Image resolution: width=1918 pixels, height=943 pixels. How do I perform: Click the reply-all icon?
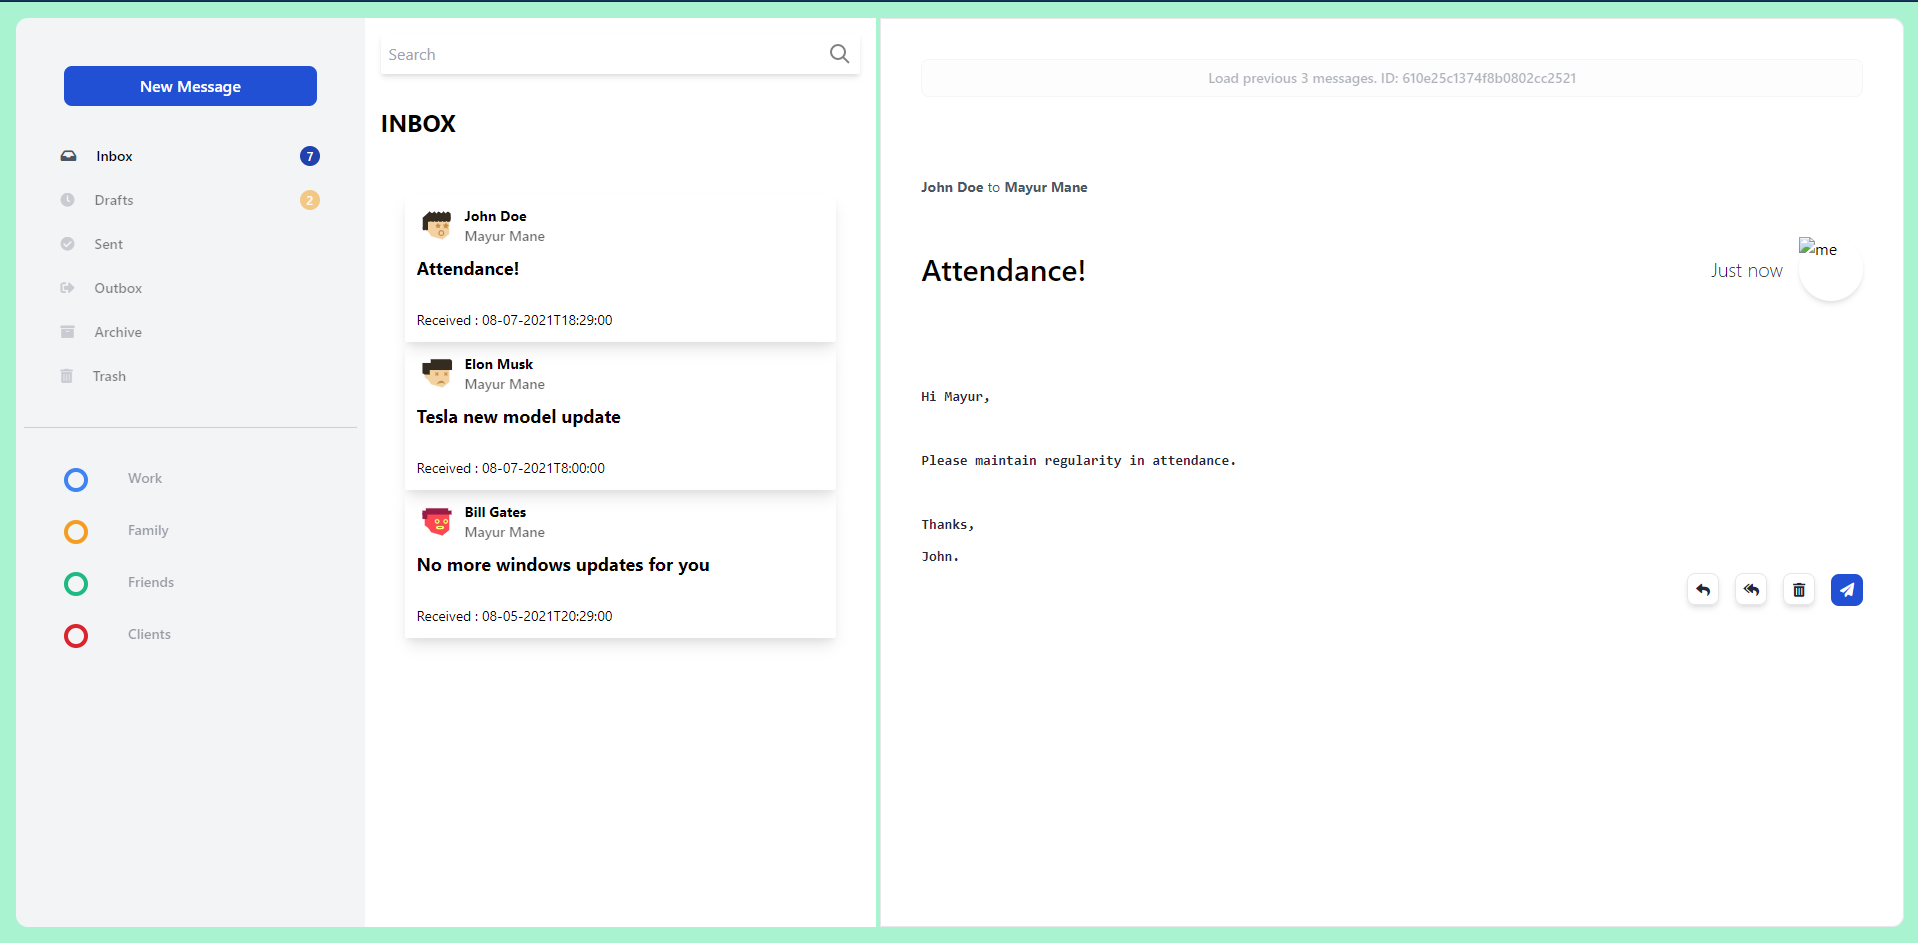(x=1751, y=590)
